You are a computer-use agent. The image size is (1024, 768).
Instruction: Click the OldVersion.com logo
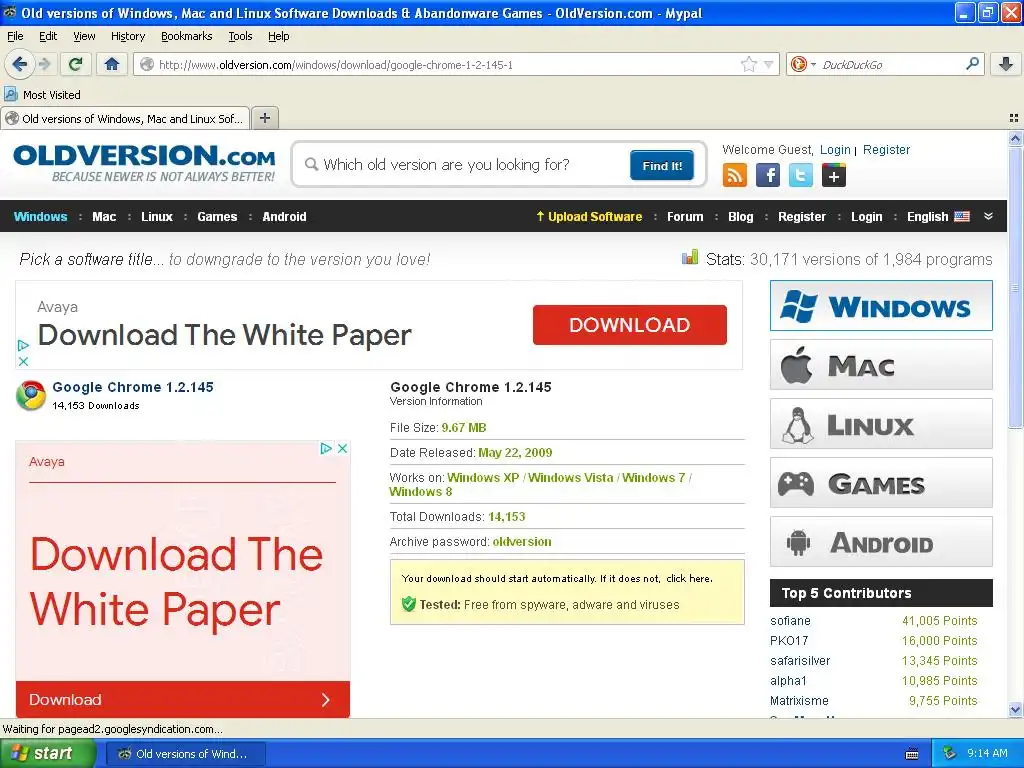click(x=144, y=163)
